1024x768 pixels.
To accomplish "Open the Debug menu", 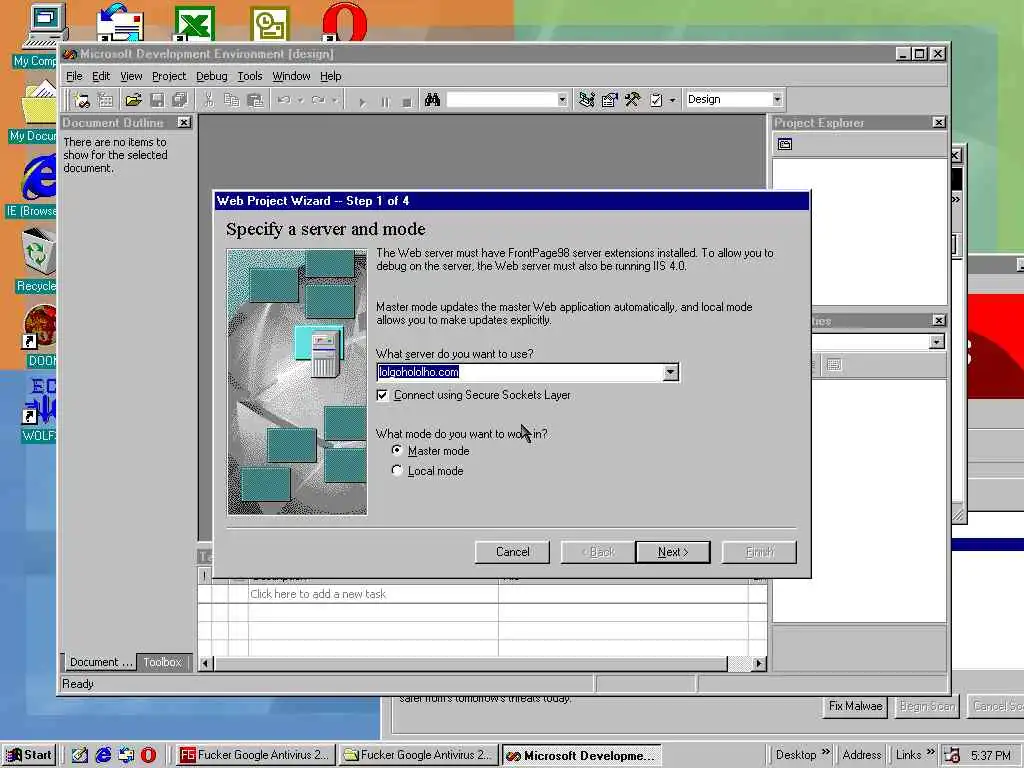I will pos(212,76).
